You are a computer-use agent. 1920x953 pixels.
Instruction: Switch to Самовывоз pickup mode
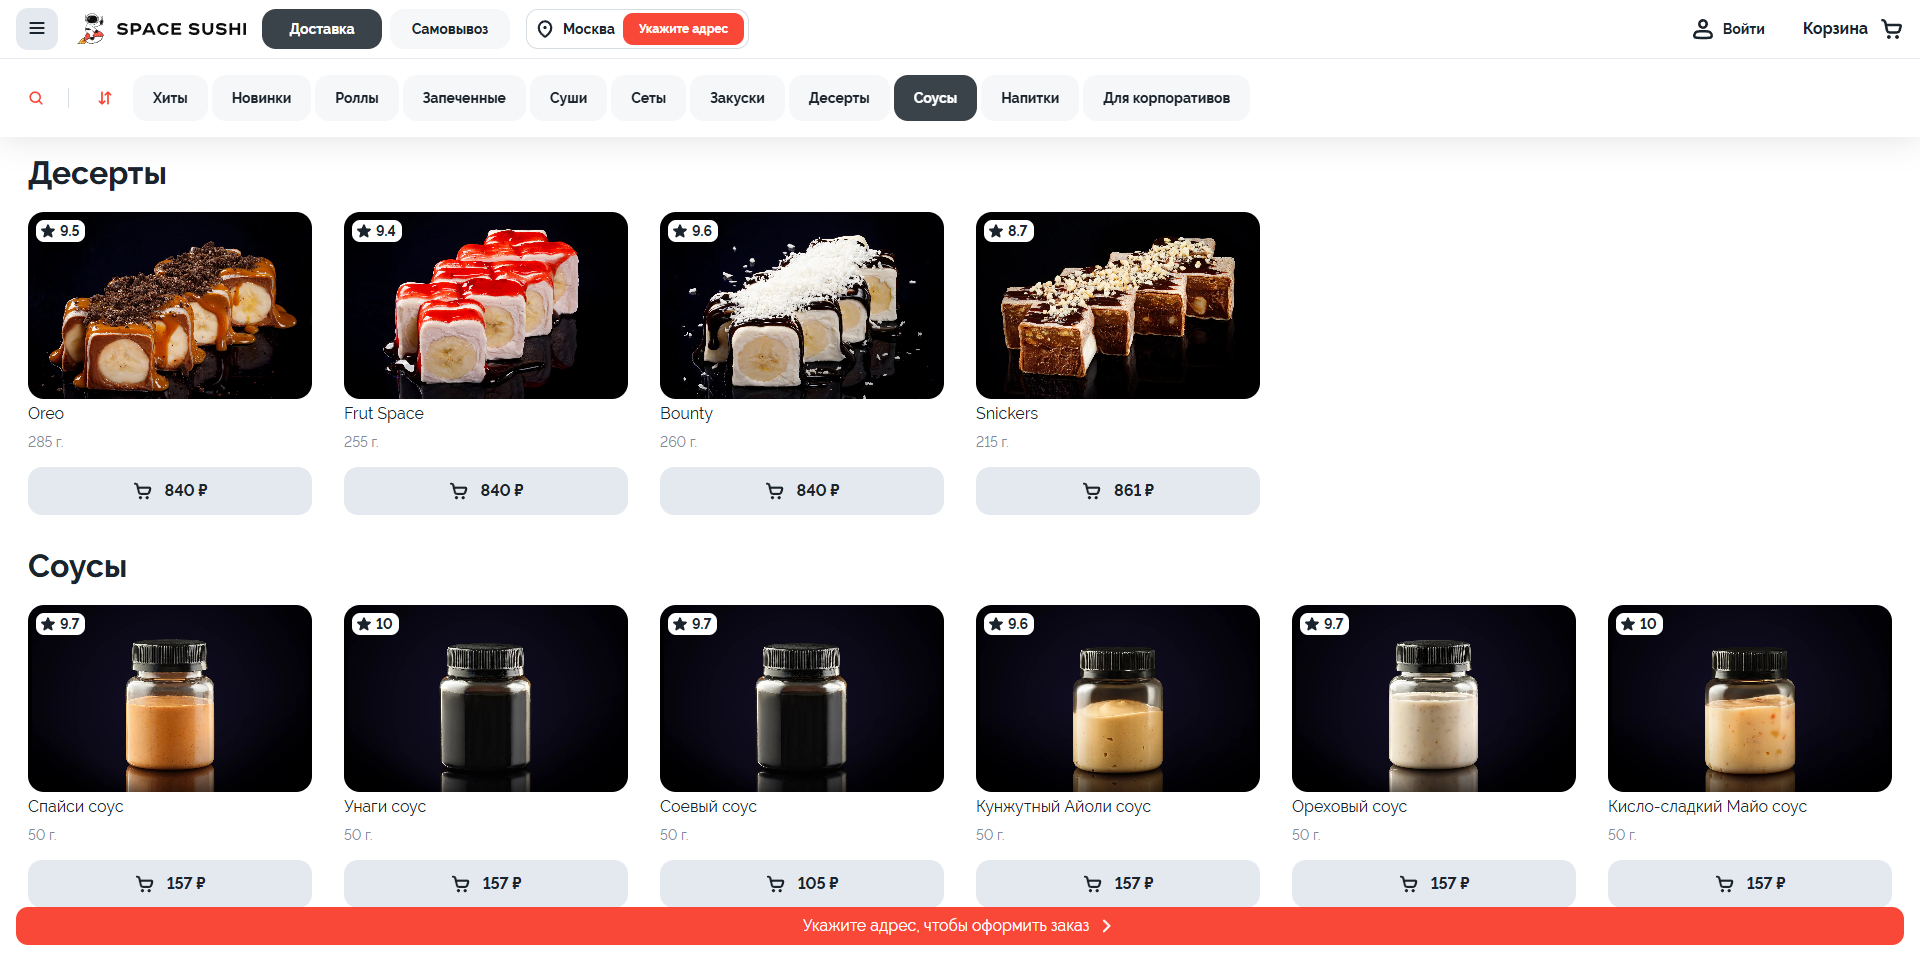450,29
